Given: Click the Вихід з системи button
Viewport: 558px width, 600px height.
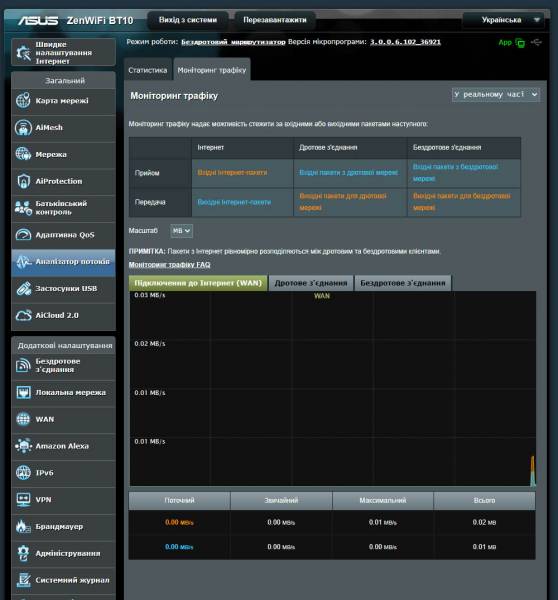Looking at the screenshot, I should point(188,20).
